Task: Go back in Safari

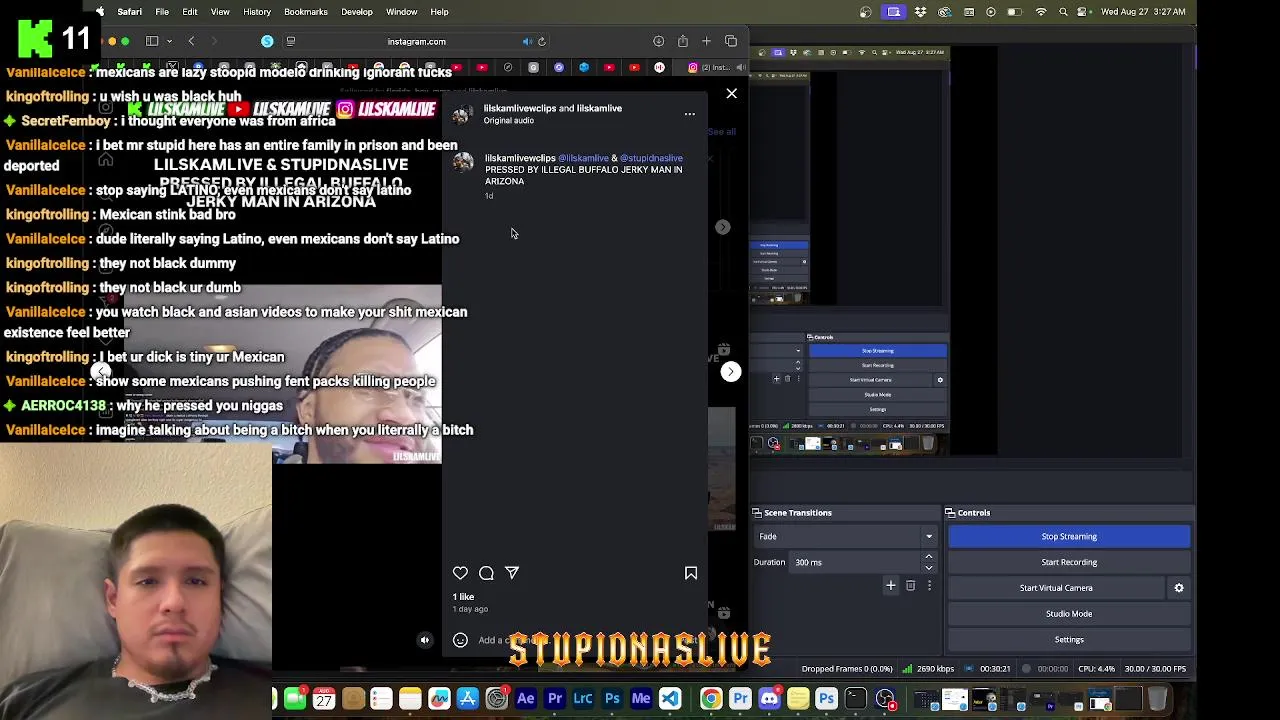Action: click(x=191, y=41)
